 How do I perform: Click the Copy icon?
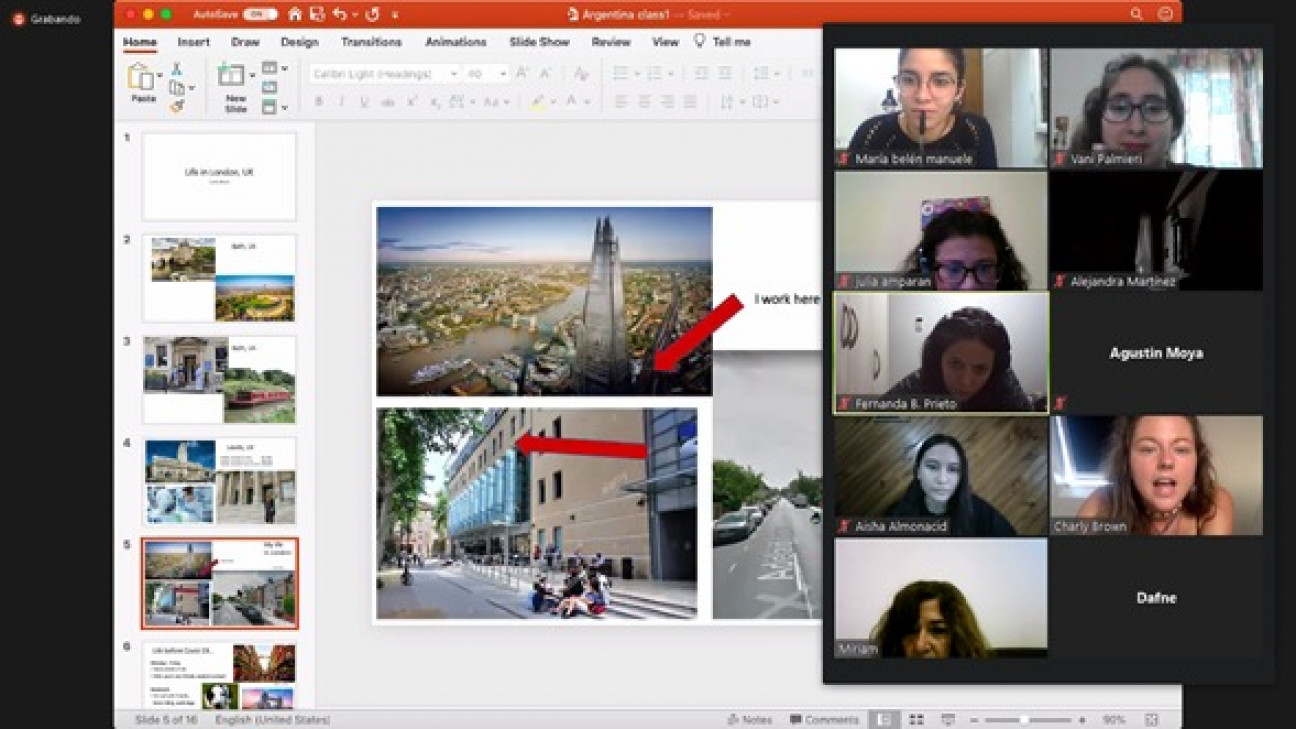(176, 88)
